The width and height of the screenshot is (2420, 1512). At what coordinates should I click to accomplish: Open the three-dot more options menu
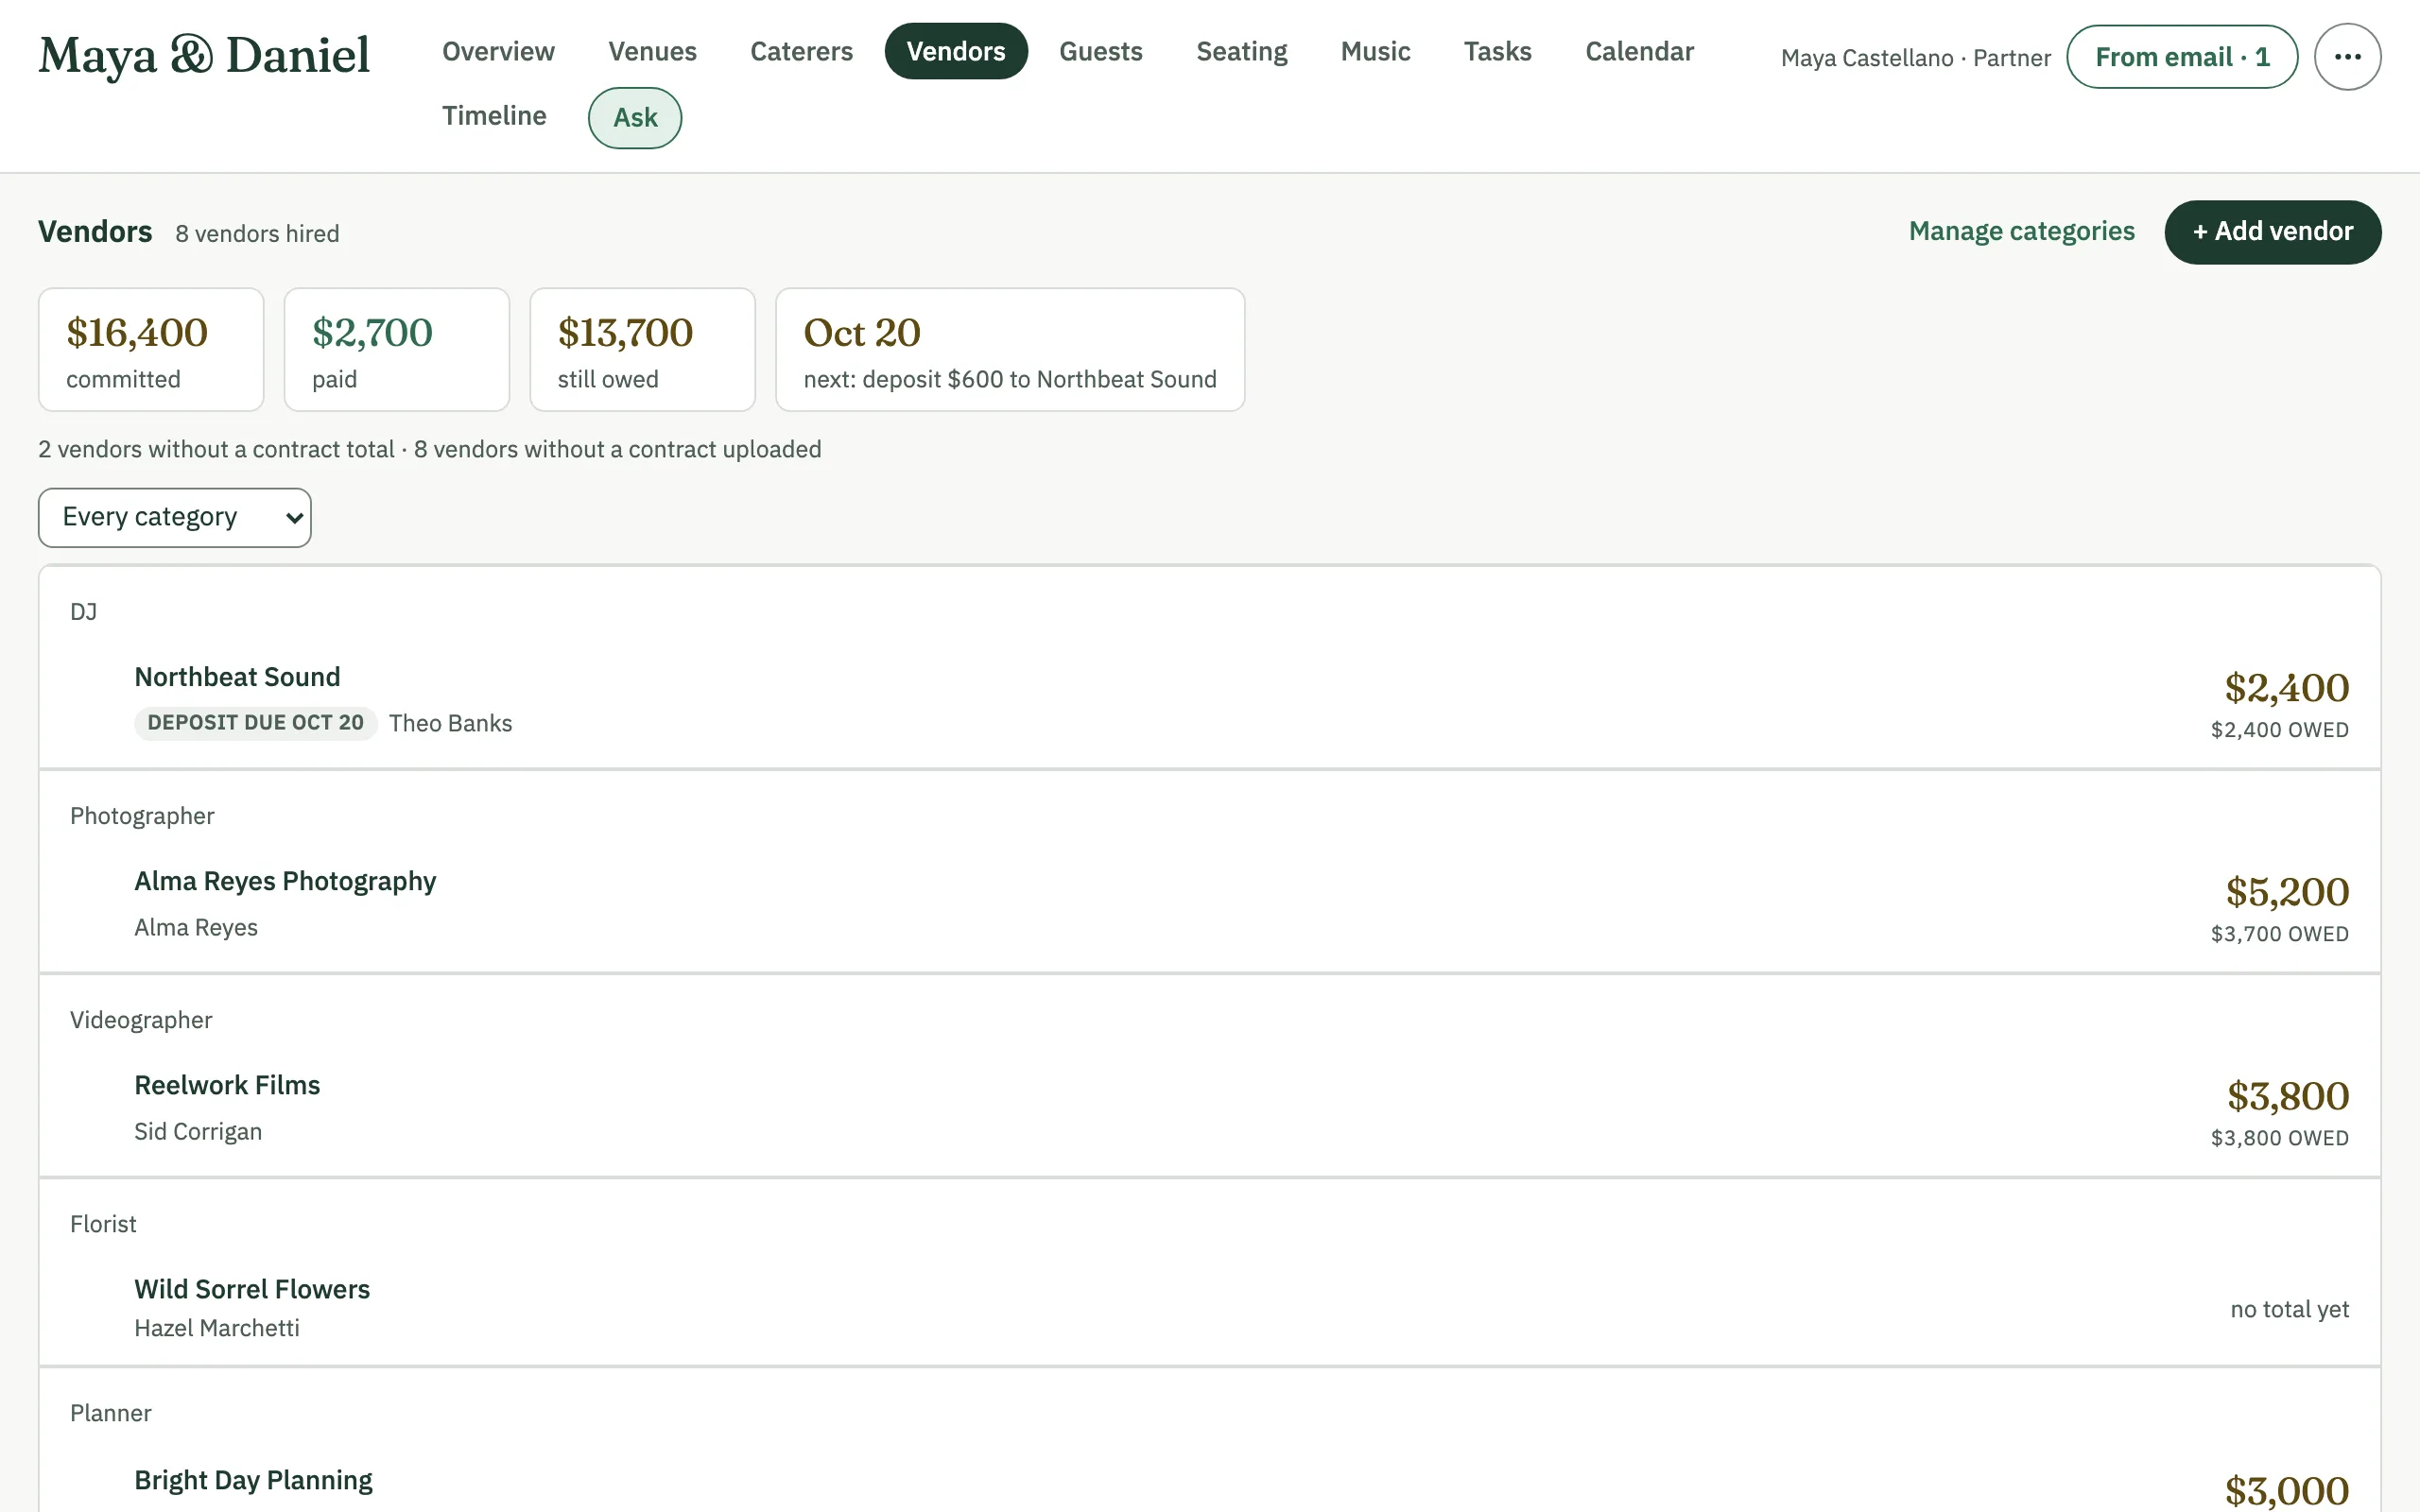click(2347, 57)
